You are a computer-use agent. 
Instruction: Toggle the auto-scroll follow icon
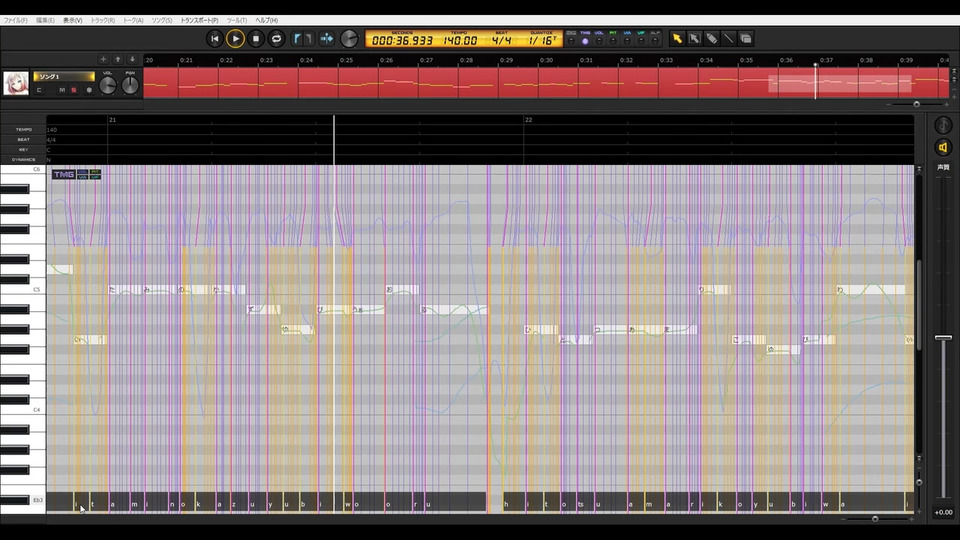point(327,39)
